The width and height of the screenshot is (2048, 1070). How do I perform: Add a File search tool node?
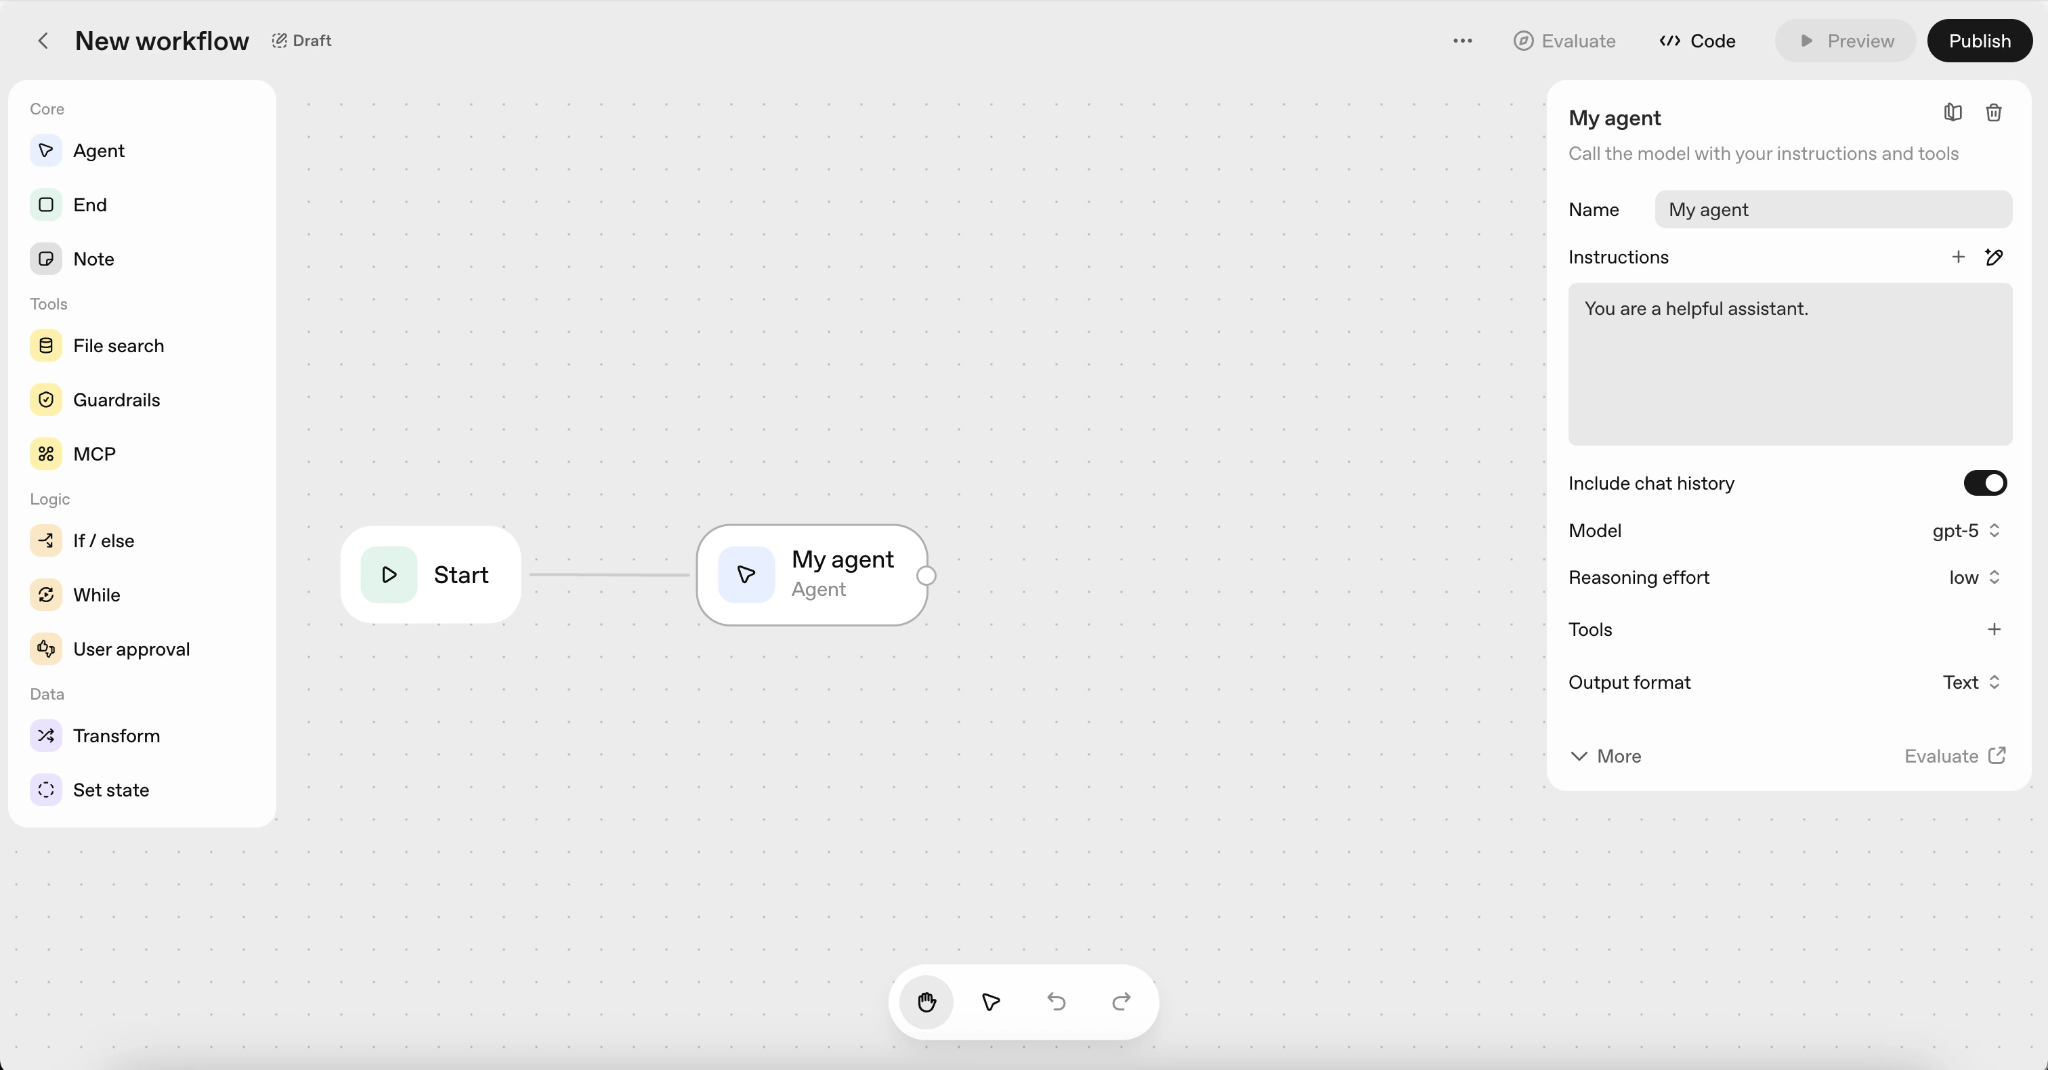click(x=120, y=345)
